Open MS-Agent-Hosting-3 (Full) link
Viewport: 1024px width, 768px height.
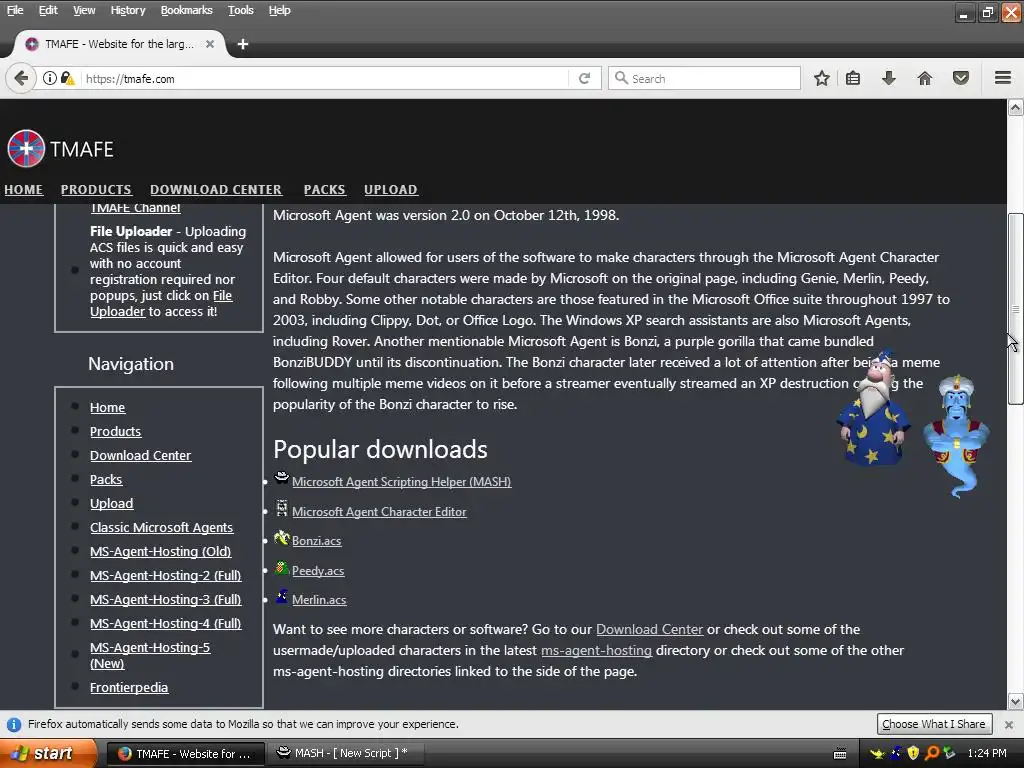pos(166,600)
